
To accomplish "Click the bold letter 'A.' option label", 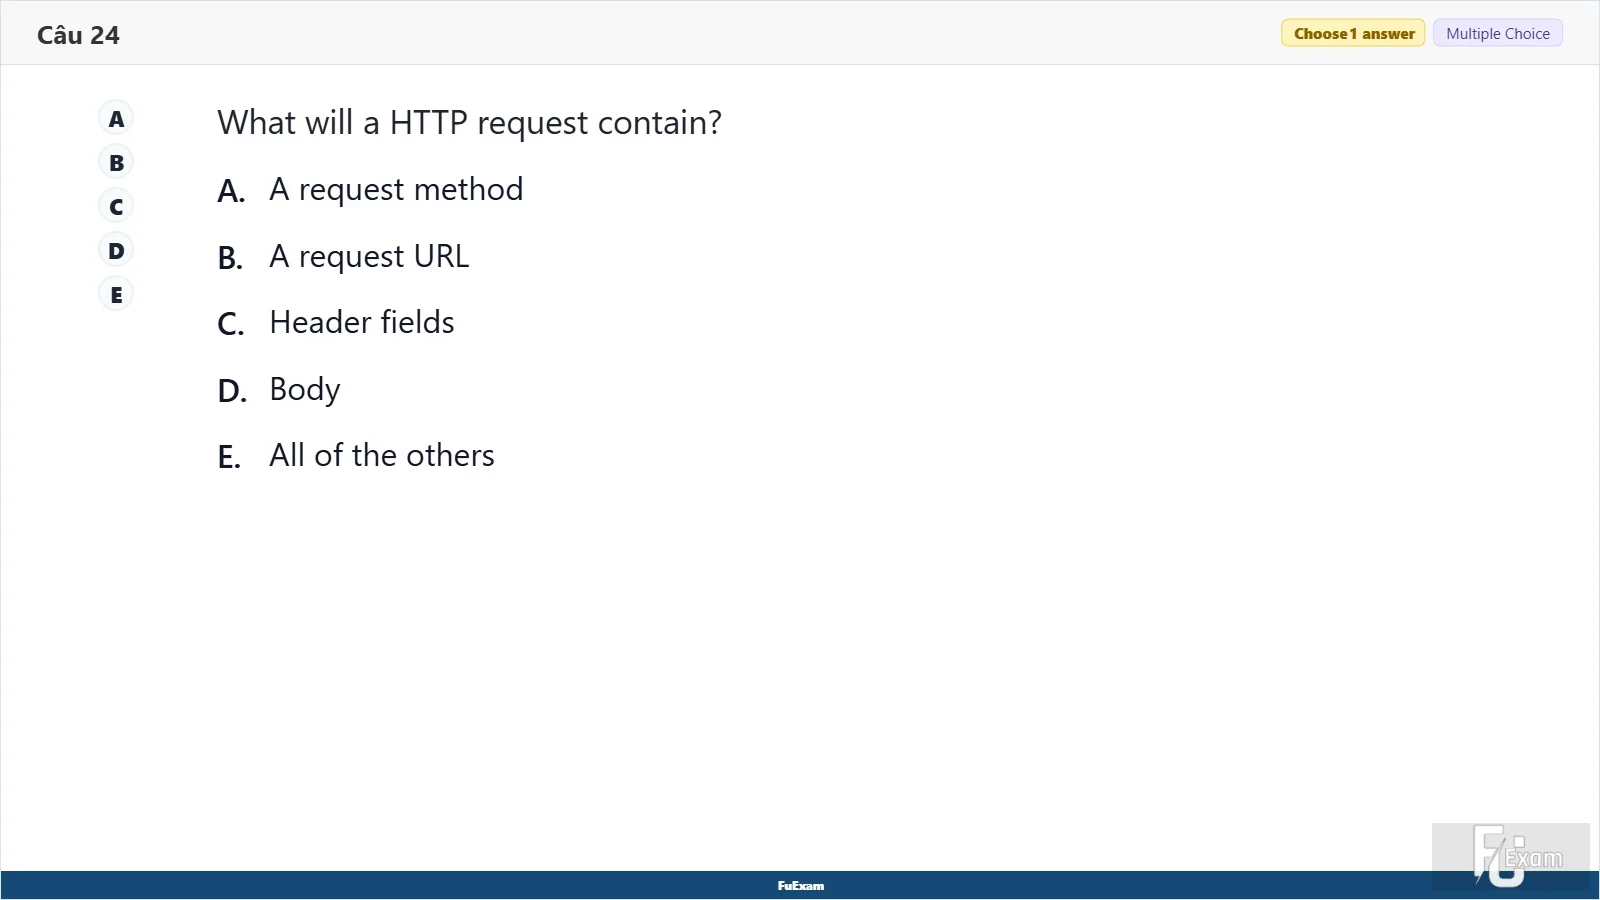I will point(231,191).
